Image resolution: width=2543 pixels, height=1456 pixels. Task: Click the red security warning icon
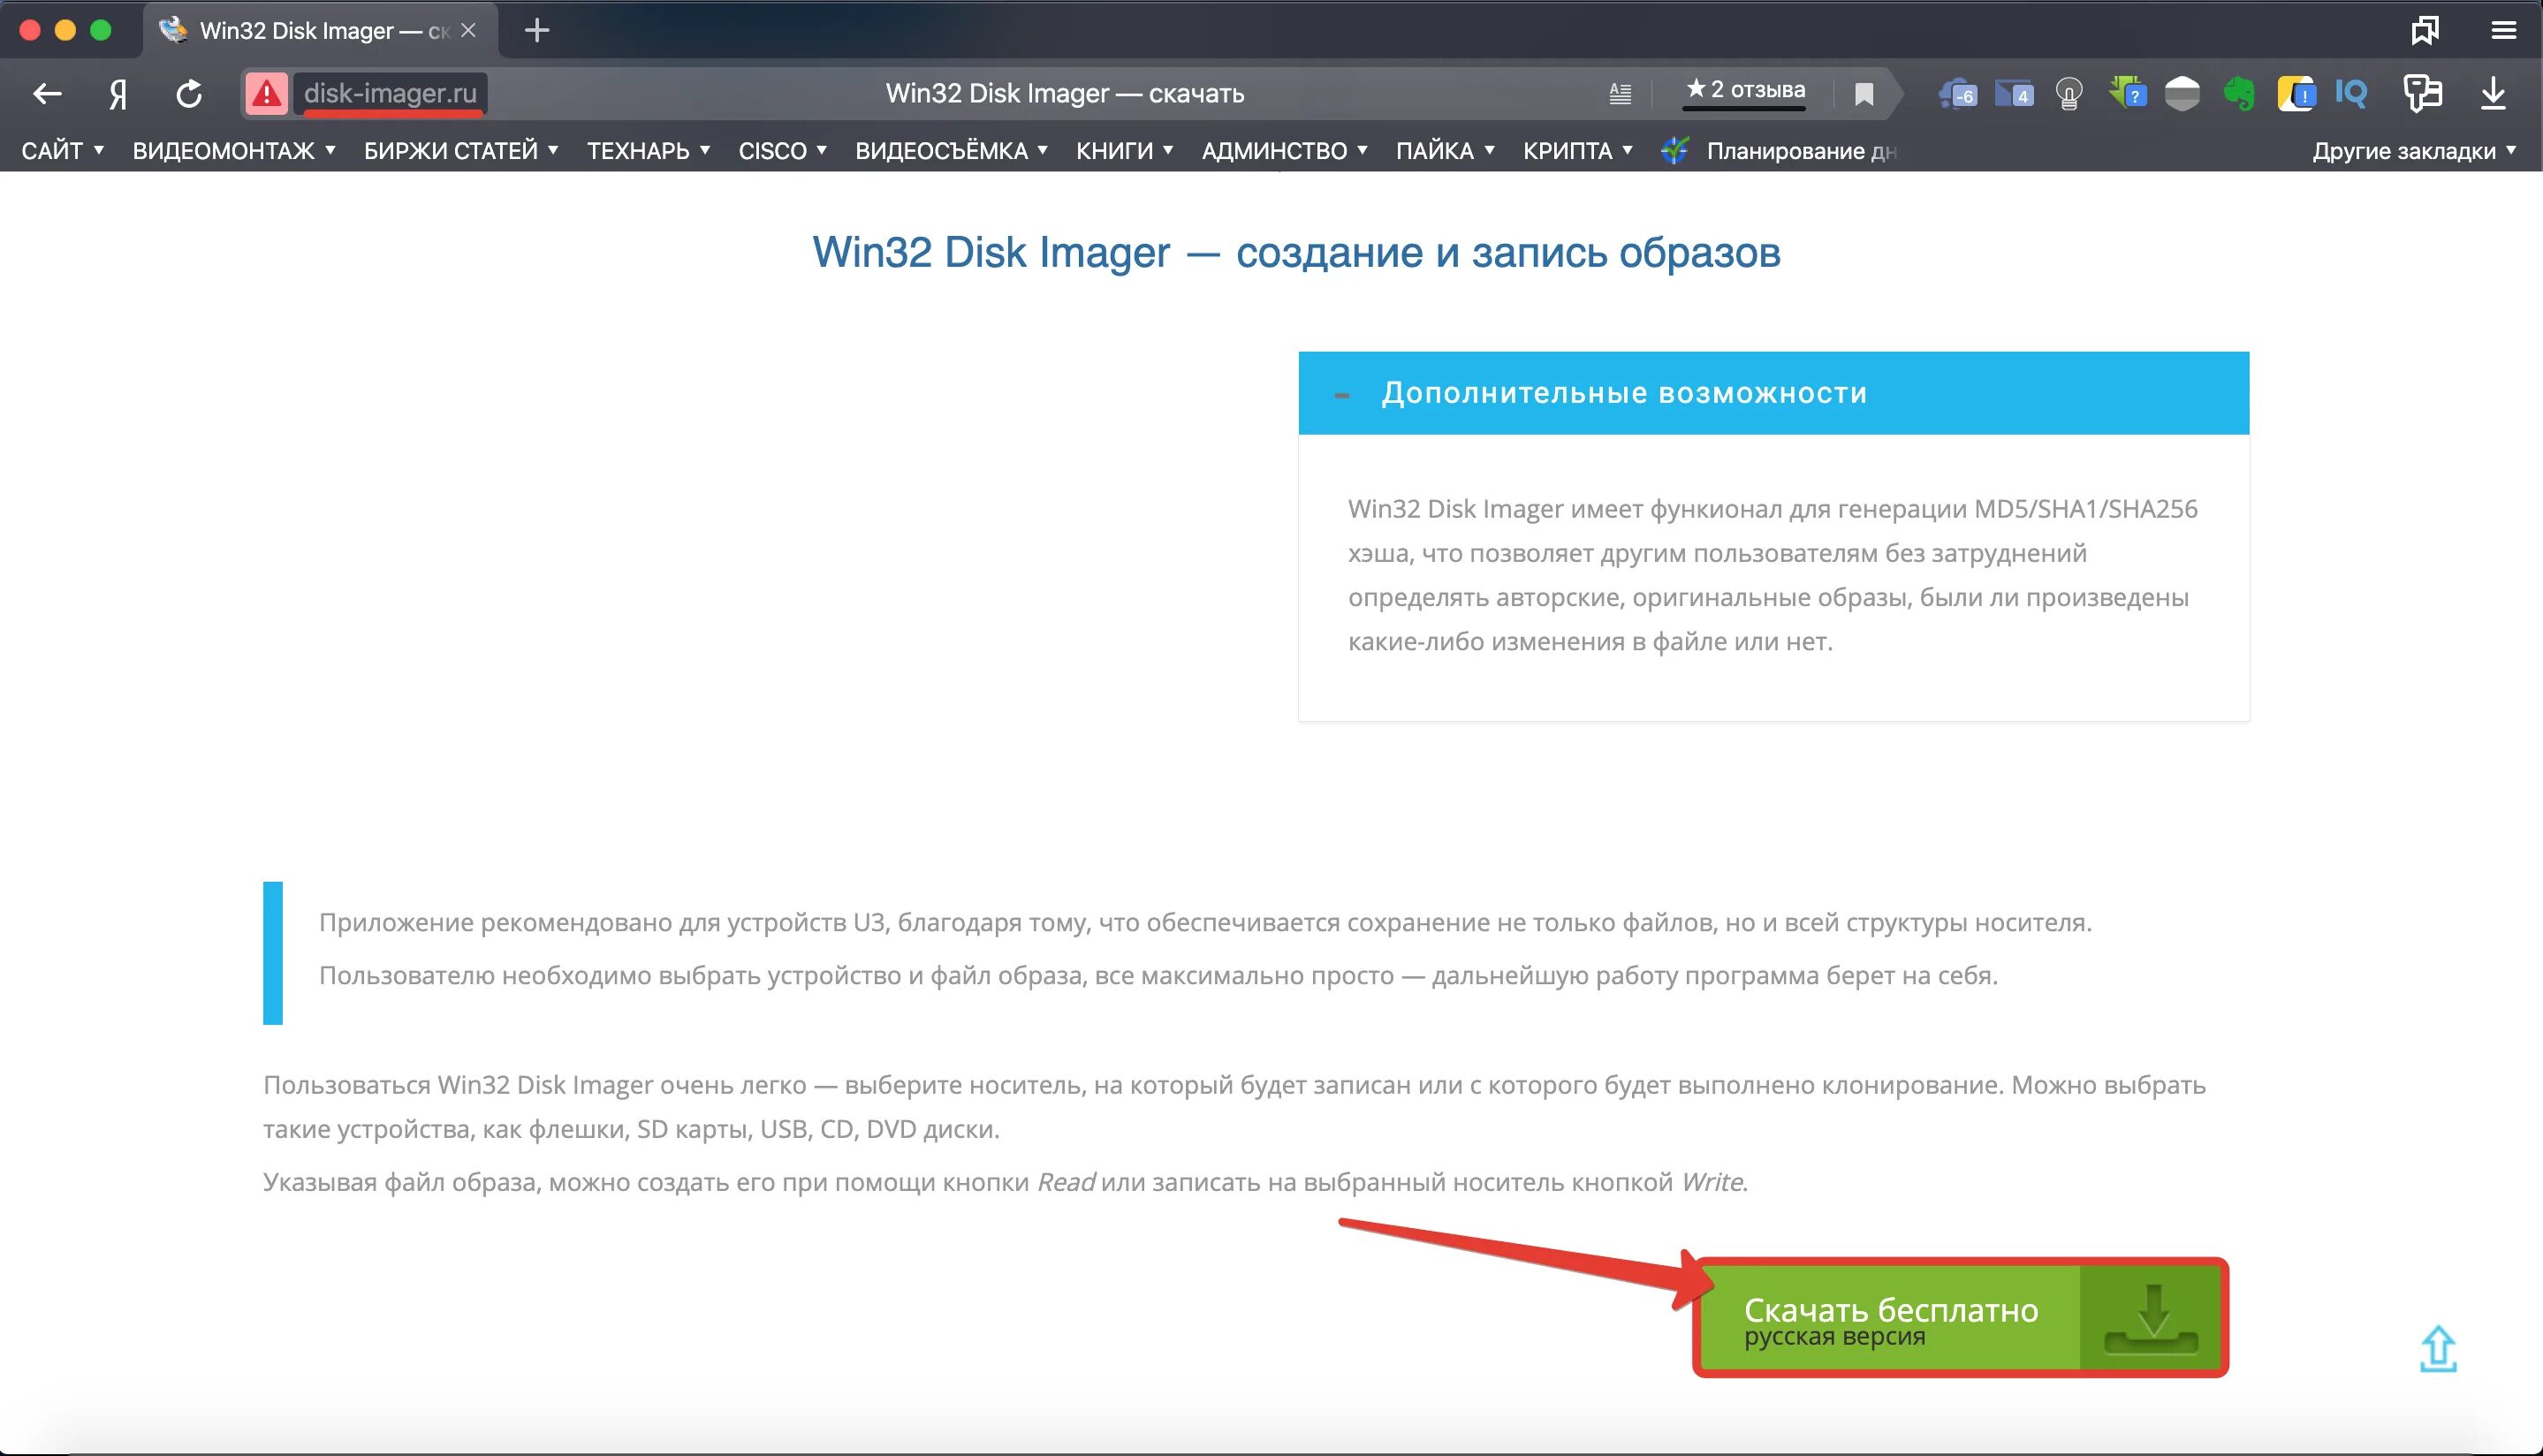(x=266, y=94)
